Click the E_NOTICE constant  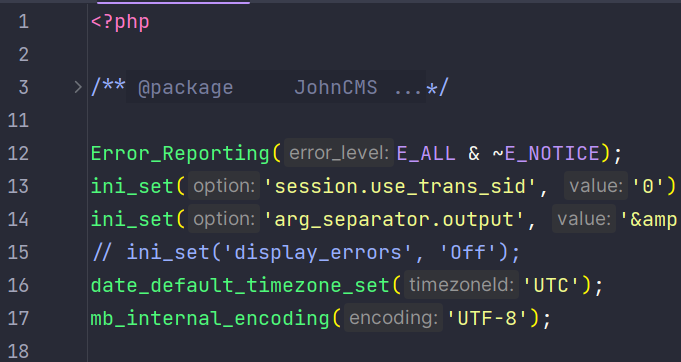click(552, 153)
